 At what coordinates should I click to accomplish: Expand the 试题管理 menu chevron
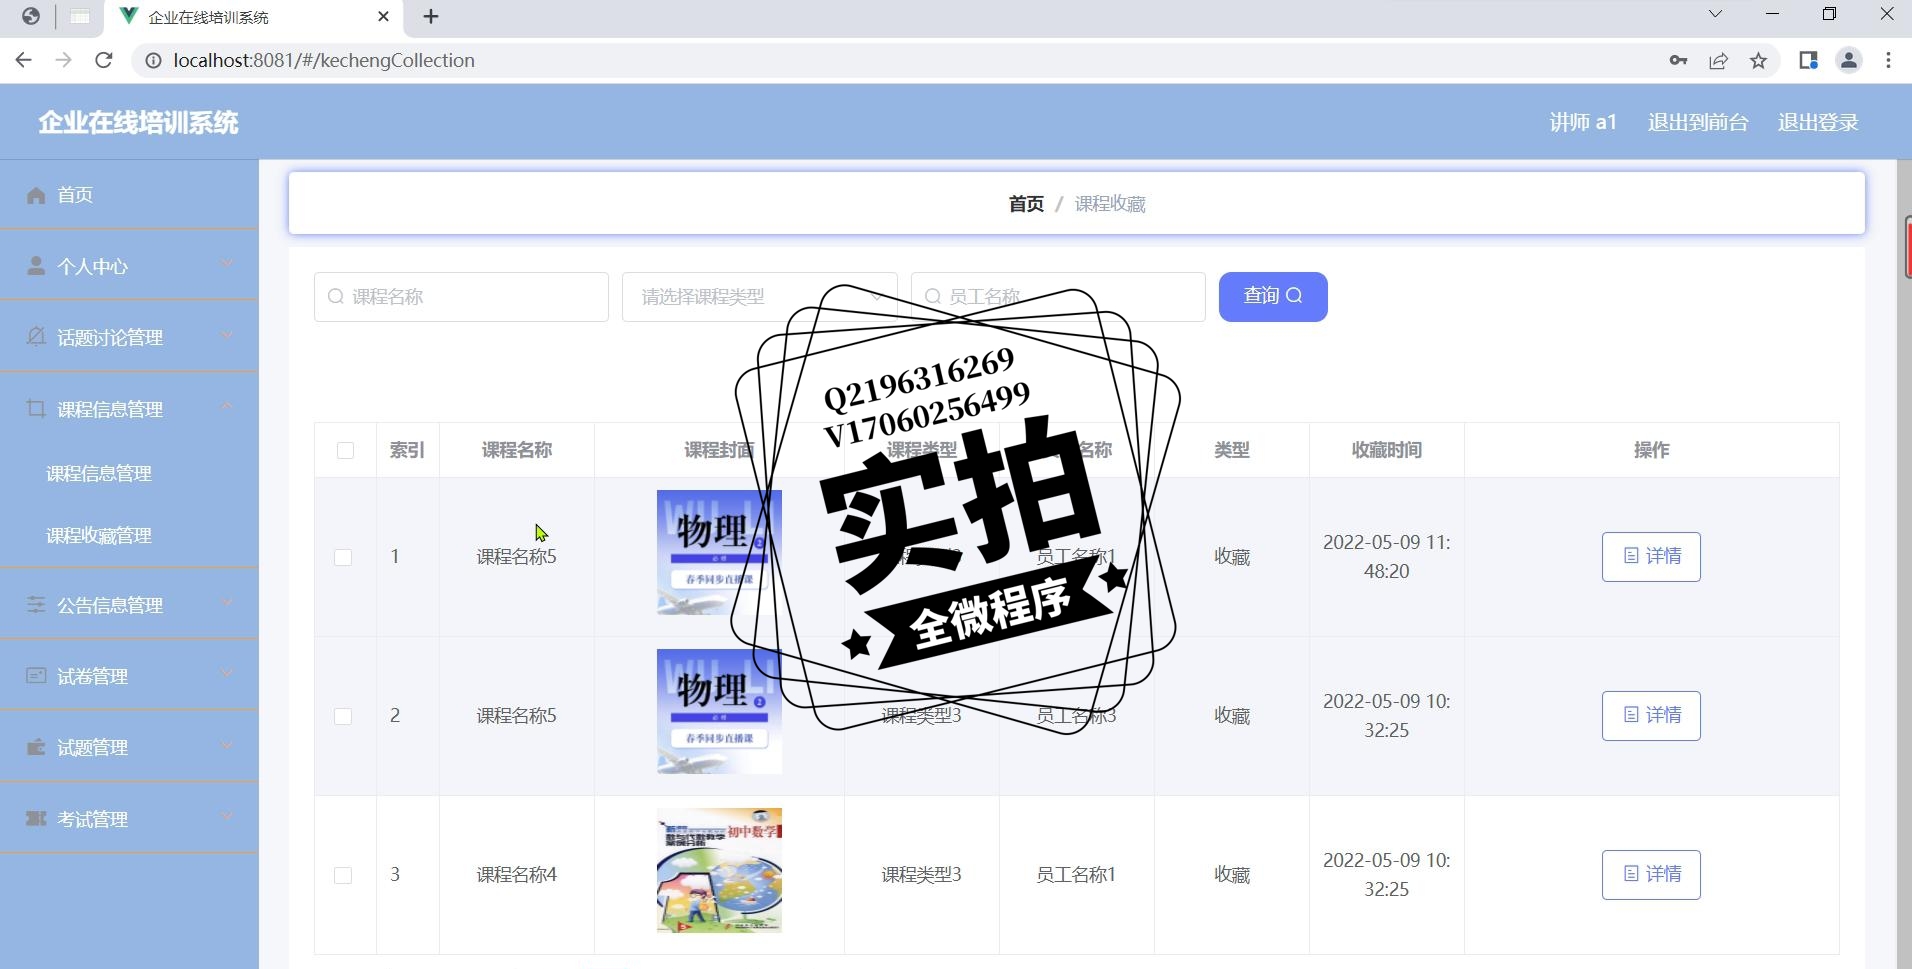[x=227, y=745]
